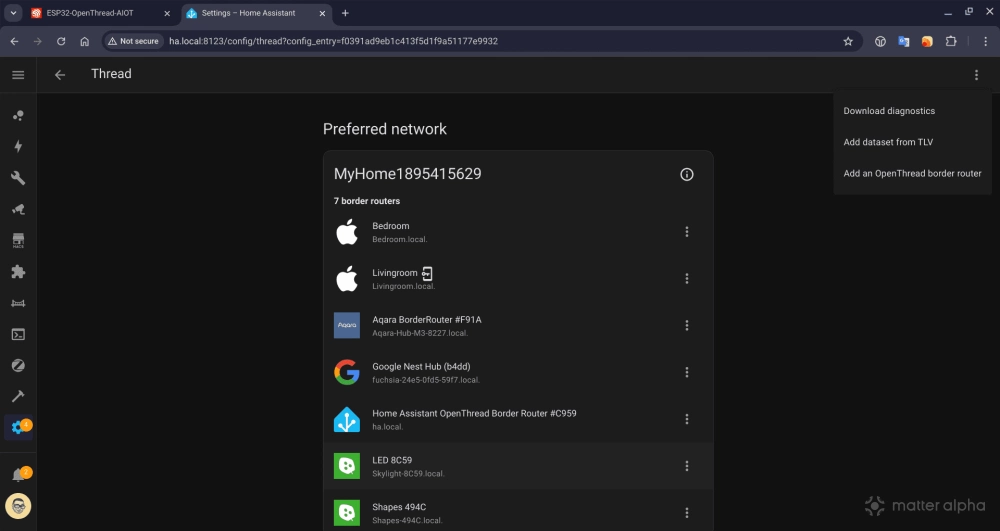Go back using the Thread page arrow

point(60,75)
